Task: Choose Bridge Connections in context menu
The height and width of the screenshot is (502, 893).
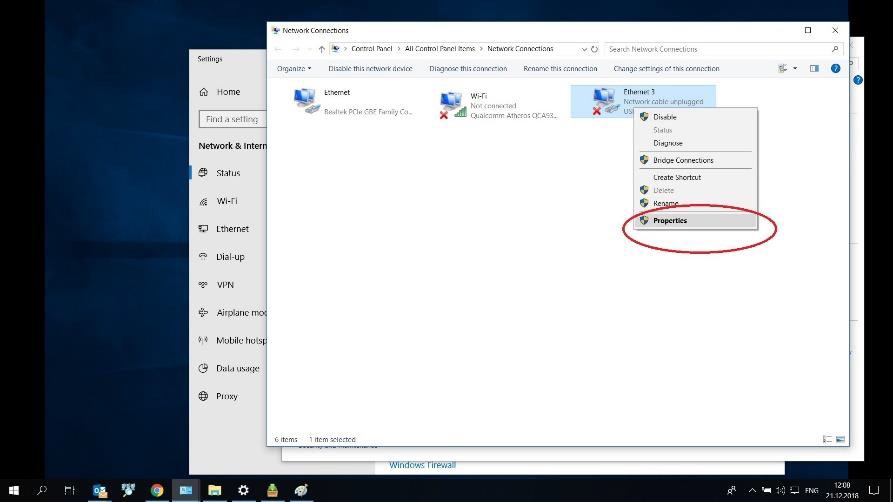Action: 696,160
